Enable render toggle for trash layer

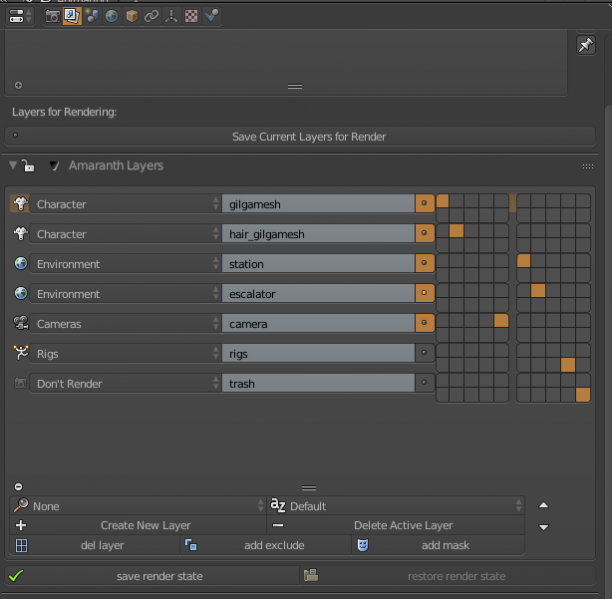[x=425, y=383]
